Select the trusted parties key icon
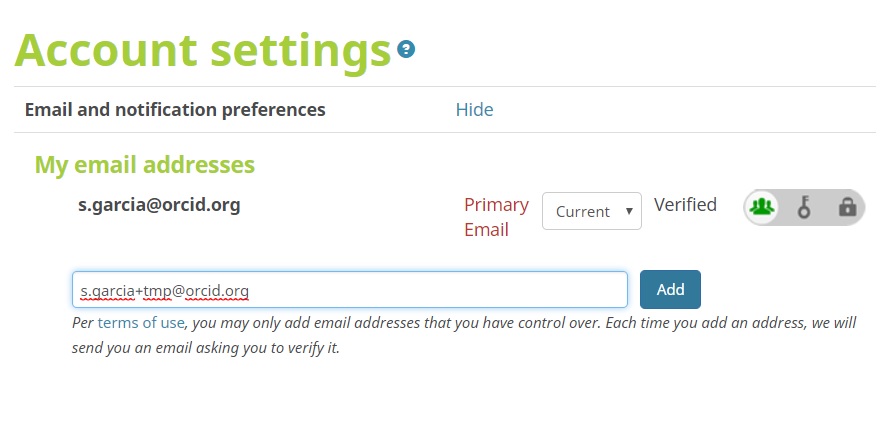Screen dimensions: 884x422 click(804, 207)
